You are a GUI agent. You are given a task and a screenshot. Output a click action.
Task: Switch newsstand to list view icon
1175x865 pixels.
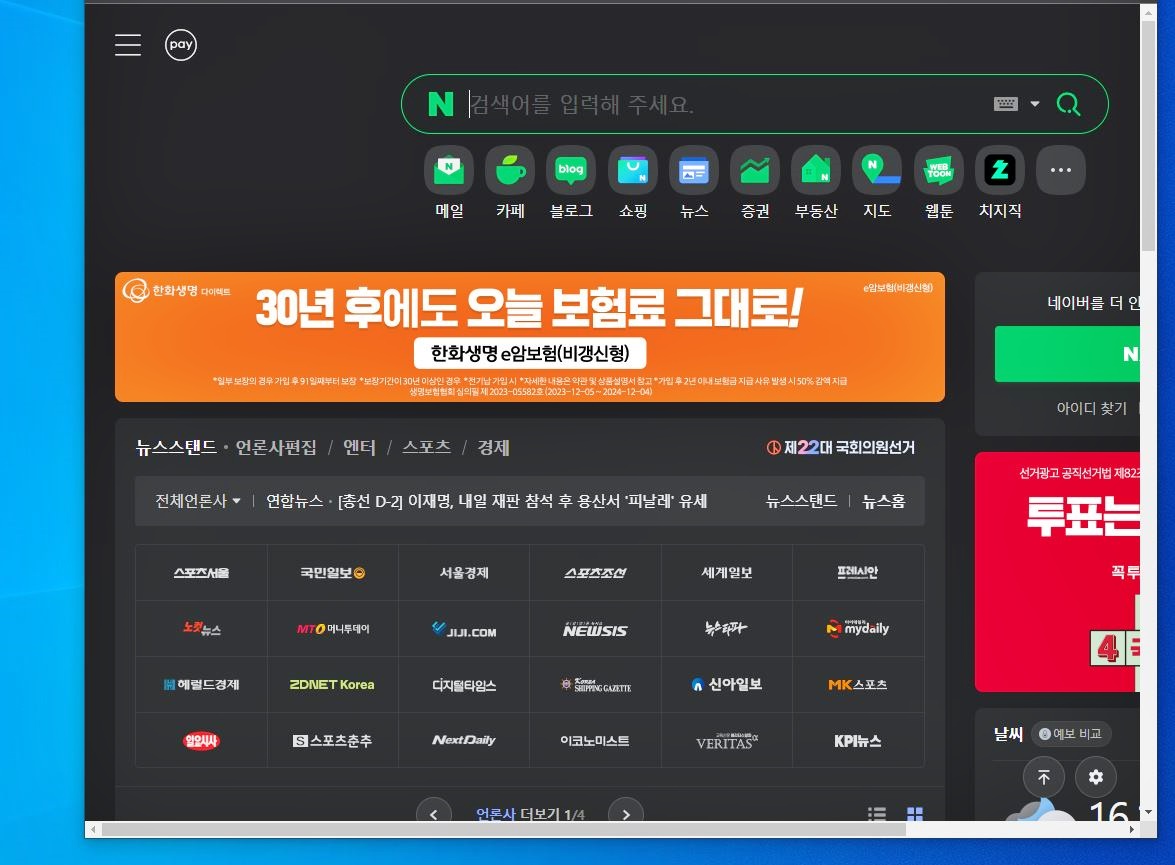tap(877, 813)
